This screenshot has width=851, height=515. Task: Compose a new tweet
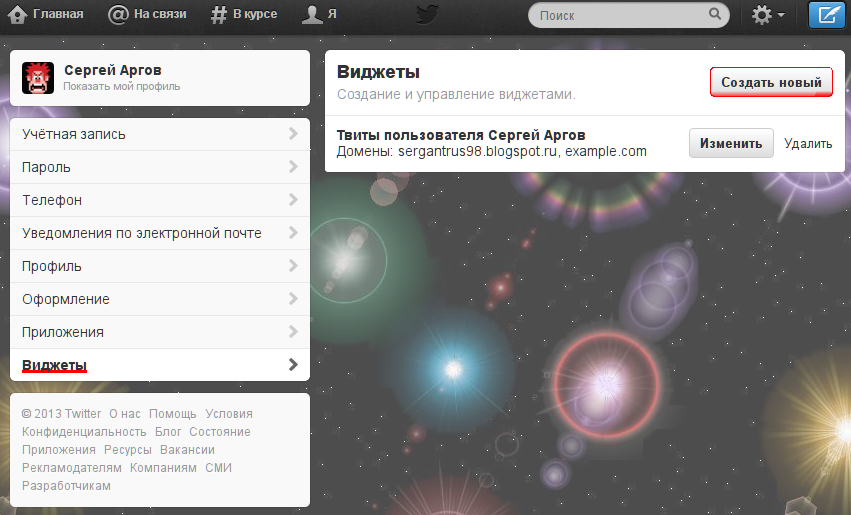point(827,15)
